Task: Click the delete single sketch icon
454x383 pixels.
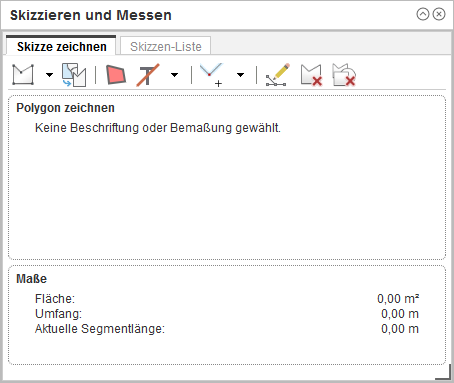Action: click(x=311, y=75)
